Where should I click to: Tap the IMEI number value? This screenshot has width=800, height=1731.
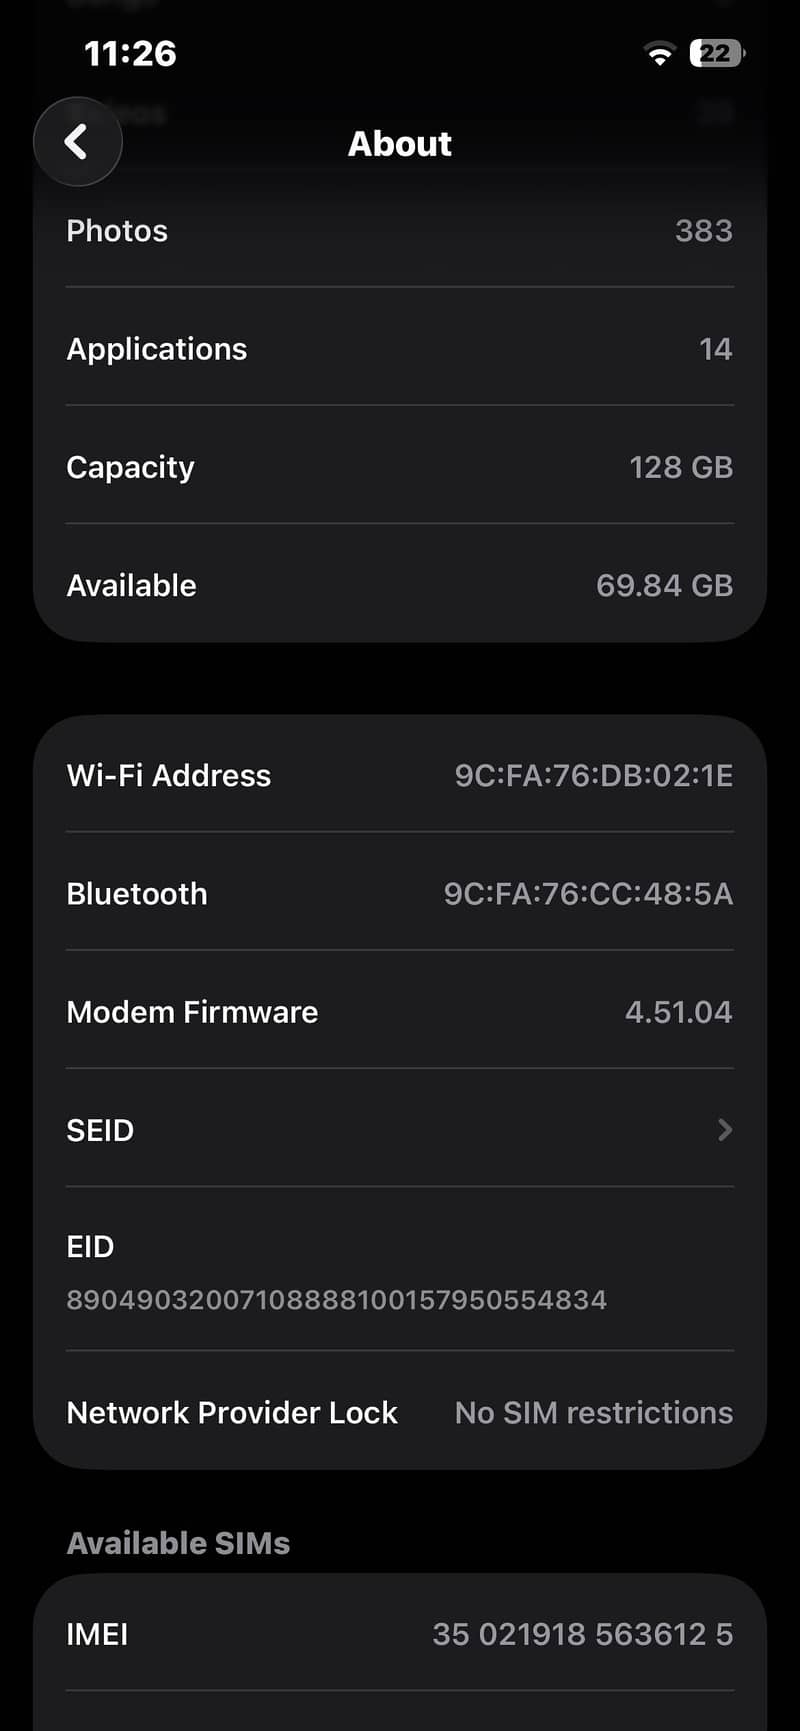tap(583, 1634)
